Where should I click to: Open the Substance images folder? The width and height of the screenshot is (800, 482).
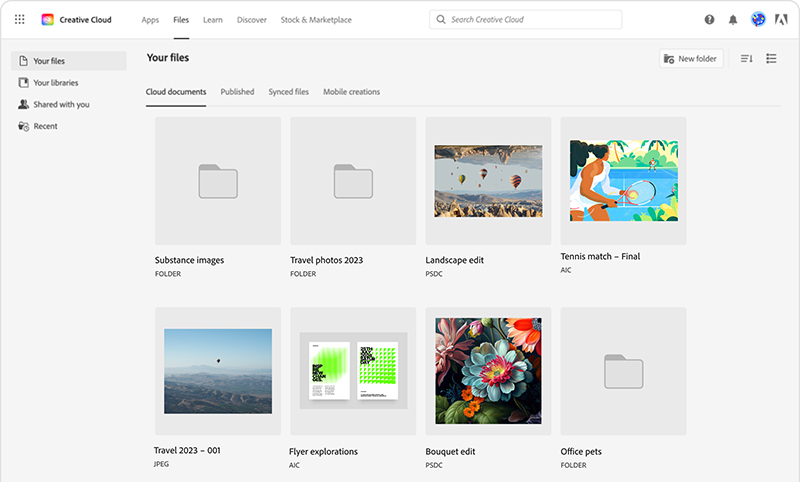point(218,181)
